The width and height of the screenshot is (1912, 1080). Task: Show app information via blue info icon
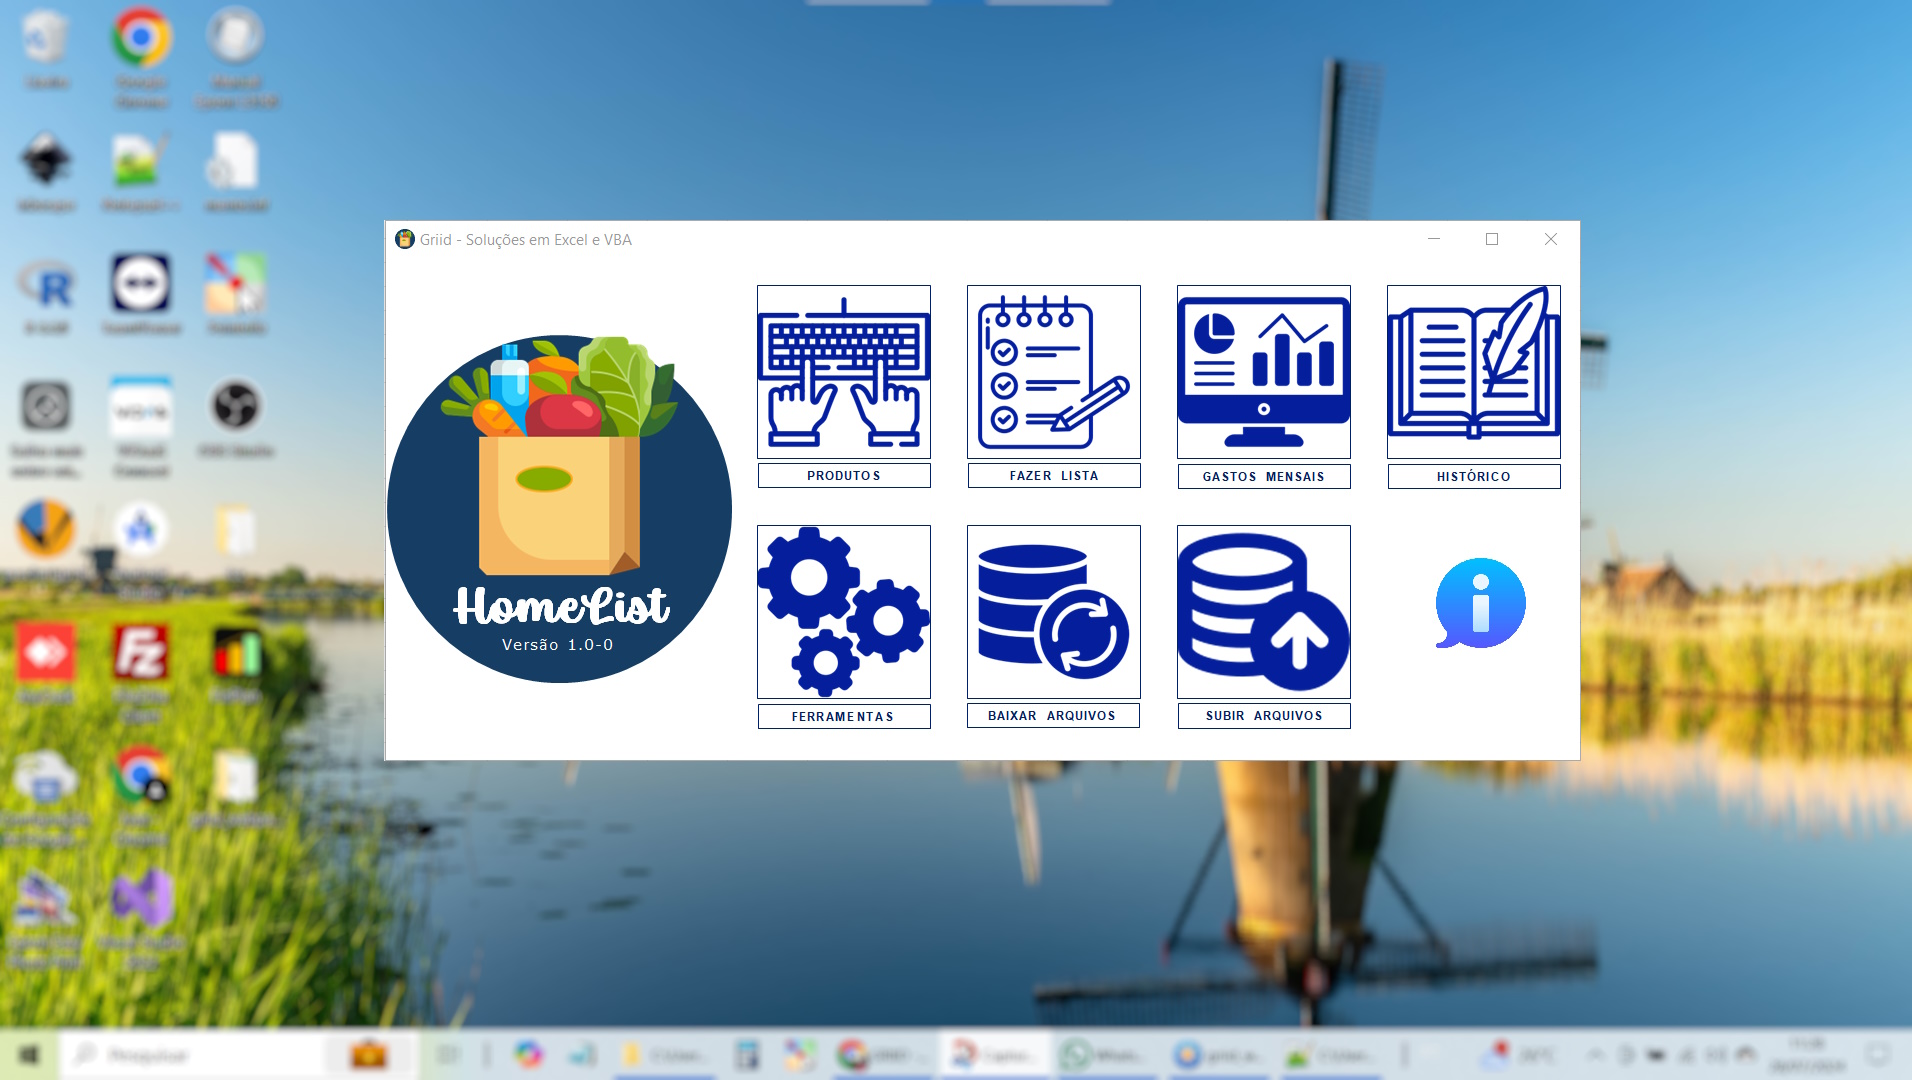pyautogui.click(x=1480, y=603)
